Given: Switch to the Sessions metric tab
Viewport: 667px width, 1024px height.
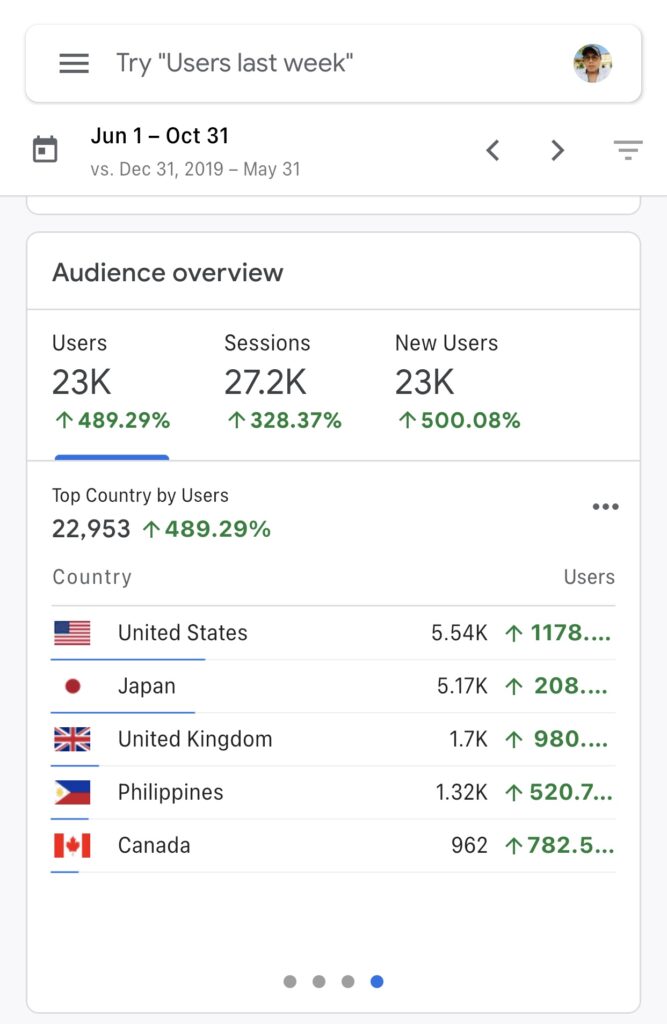Looking at the screenshot, I should click(x=283, y=384).
